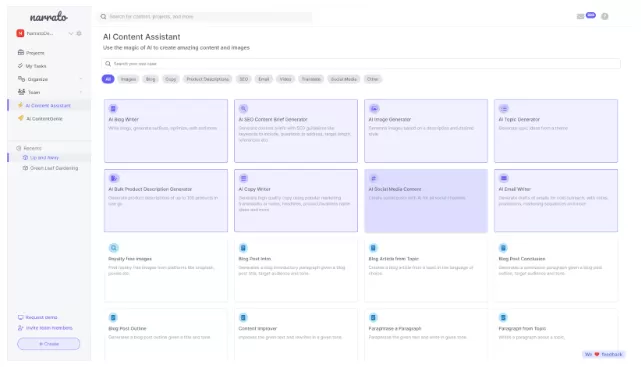641x367 pixels.
Task: Open the AI Image Generator card title
Action: click(x=390, y=119)
